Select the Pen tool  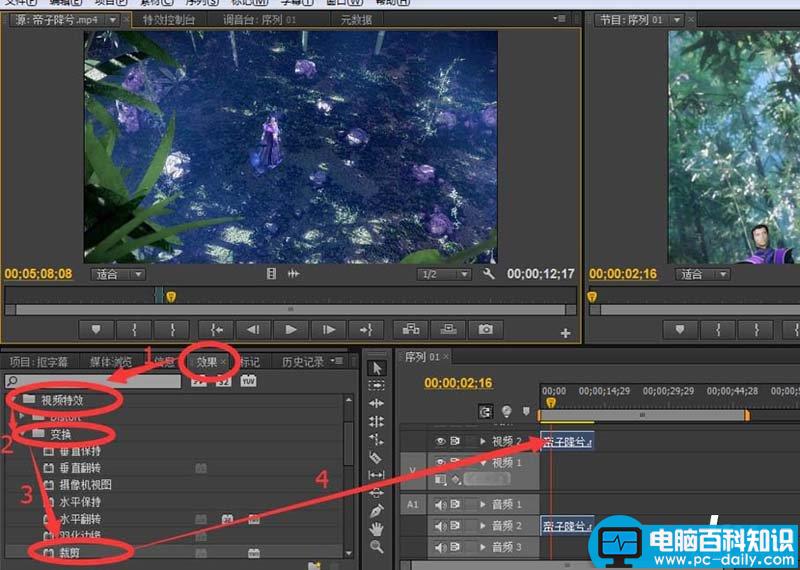(377, 511)
